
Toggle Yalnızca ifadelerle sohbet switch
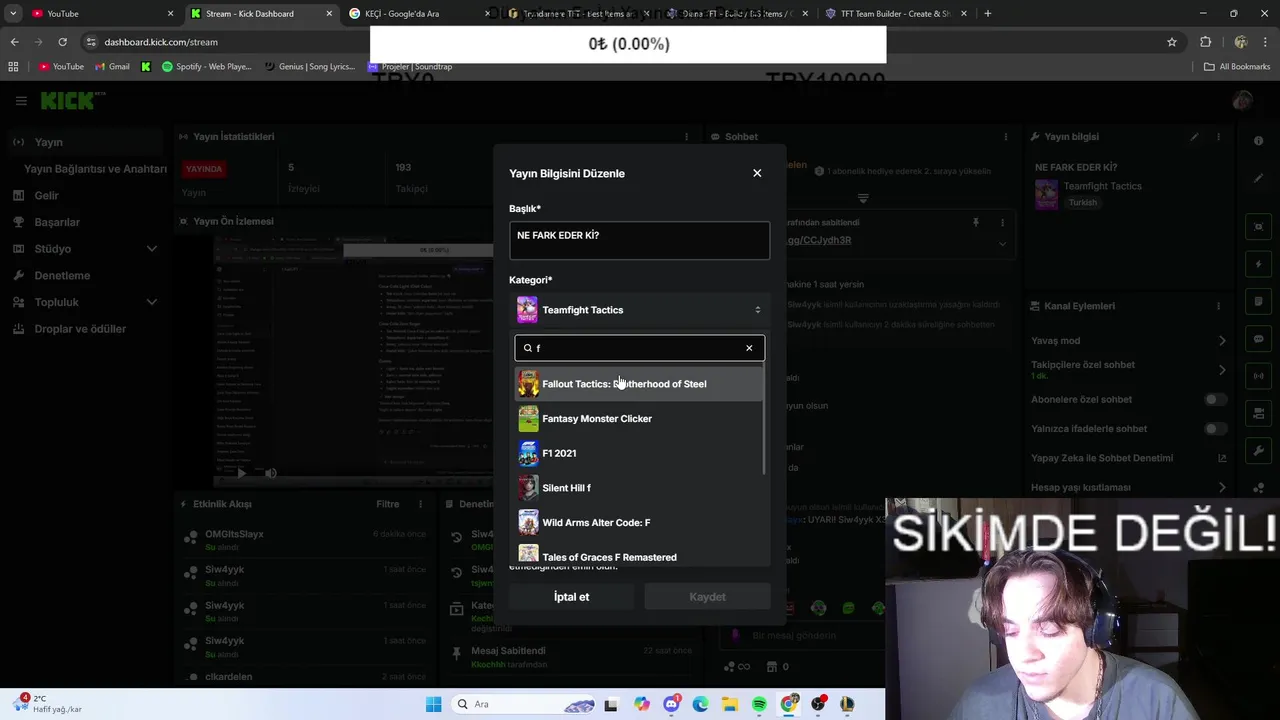[x=1214, y=429]
